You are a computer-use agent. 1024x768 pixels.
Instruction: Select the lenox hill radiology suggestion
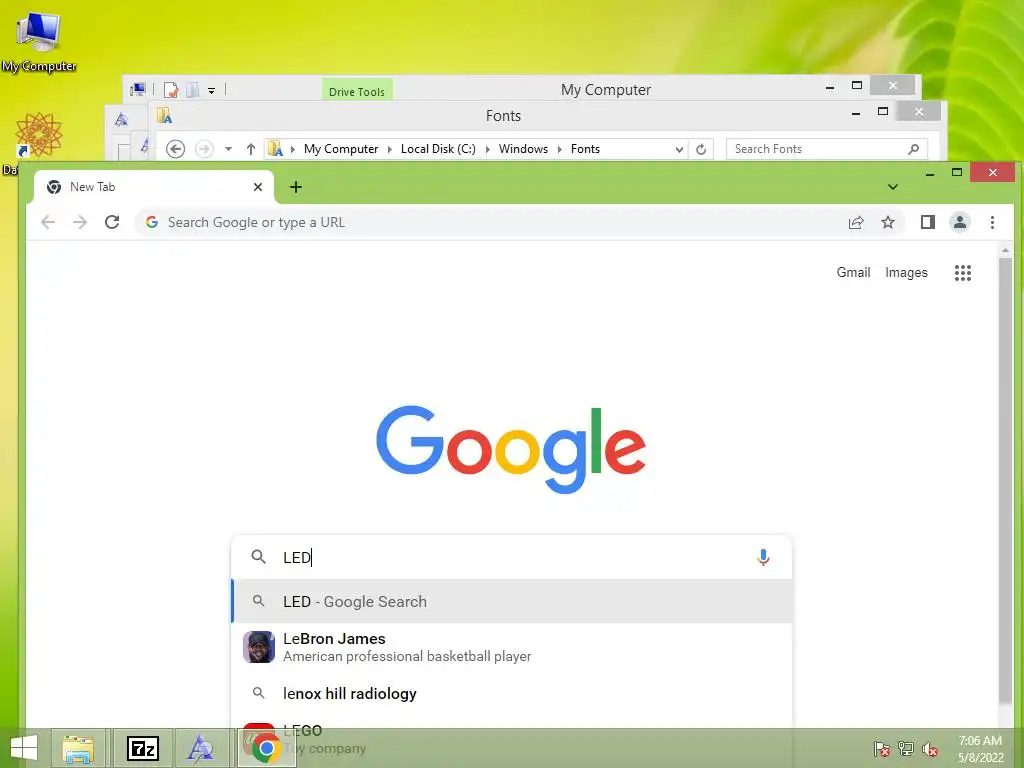[512, 694]
